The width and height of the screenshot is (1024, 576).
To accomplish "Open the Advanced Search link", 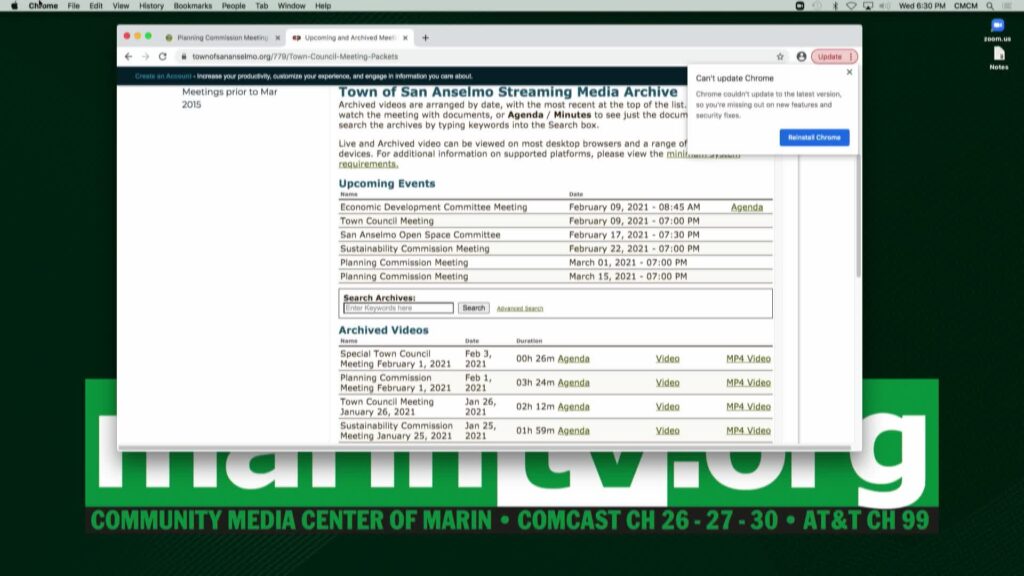I will click(520, 308).
